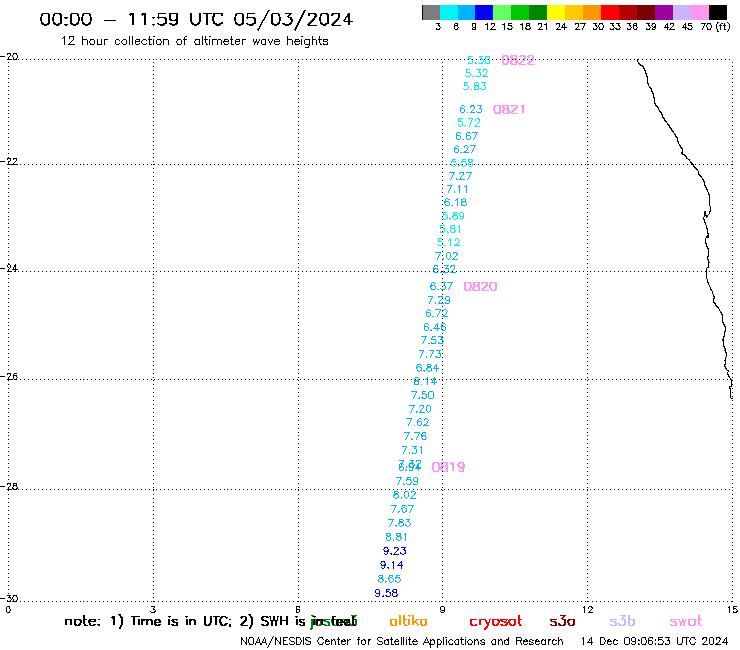Click the pink time label 0820
The width and height of the screenshot is (740, 650).
pos(480,287)
